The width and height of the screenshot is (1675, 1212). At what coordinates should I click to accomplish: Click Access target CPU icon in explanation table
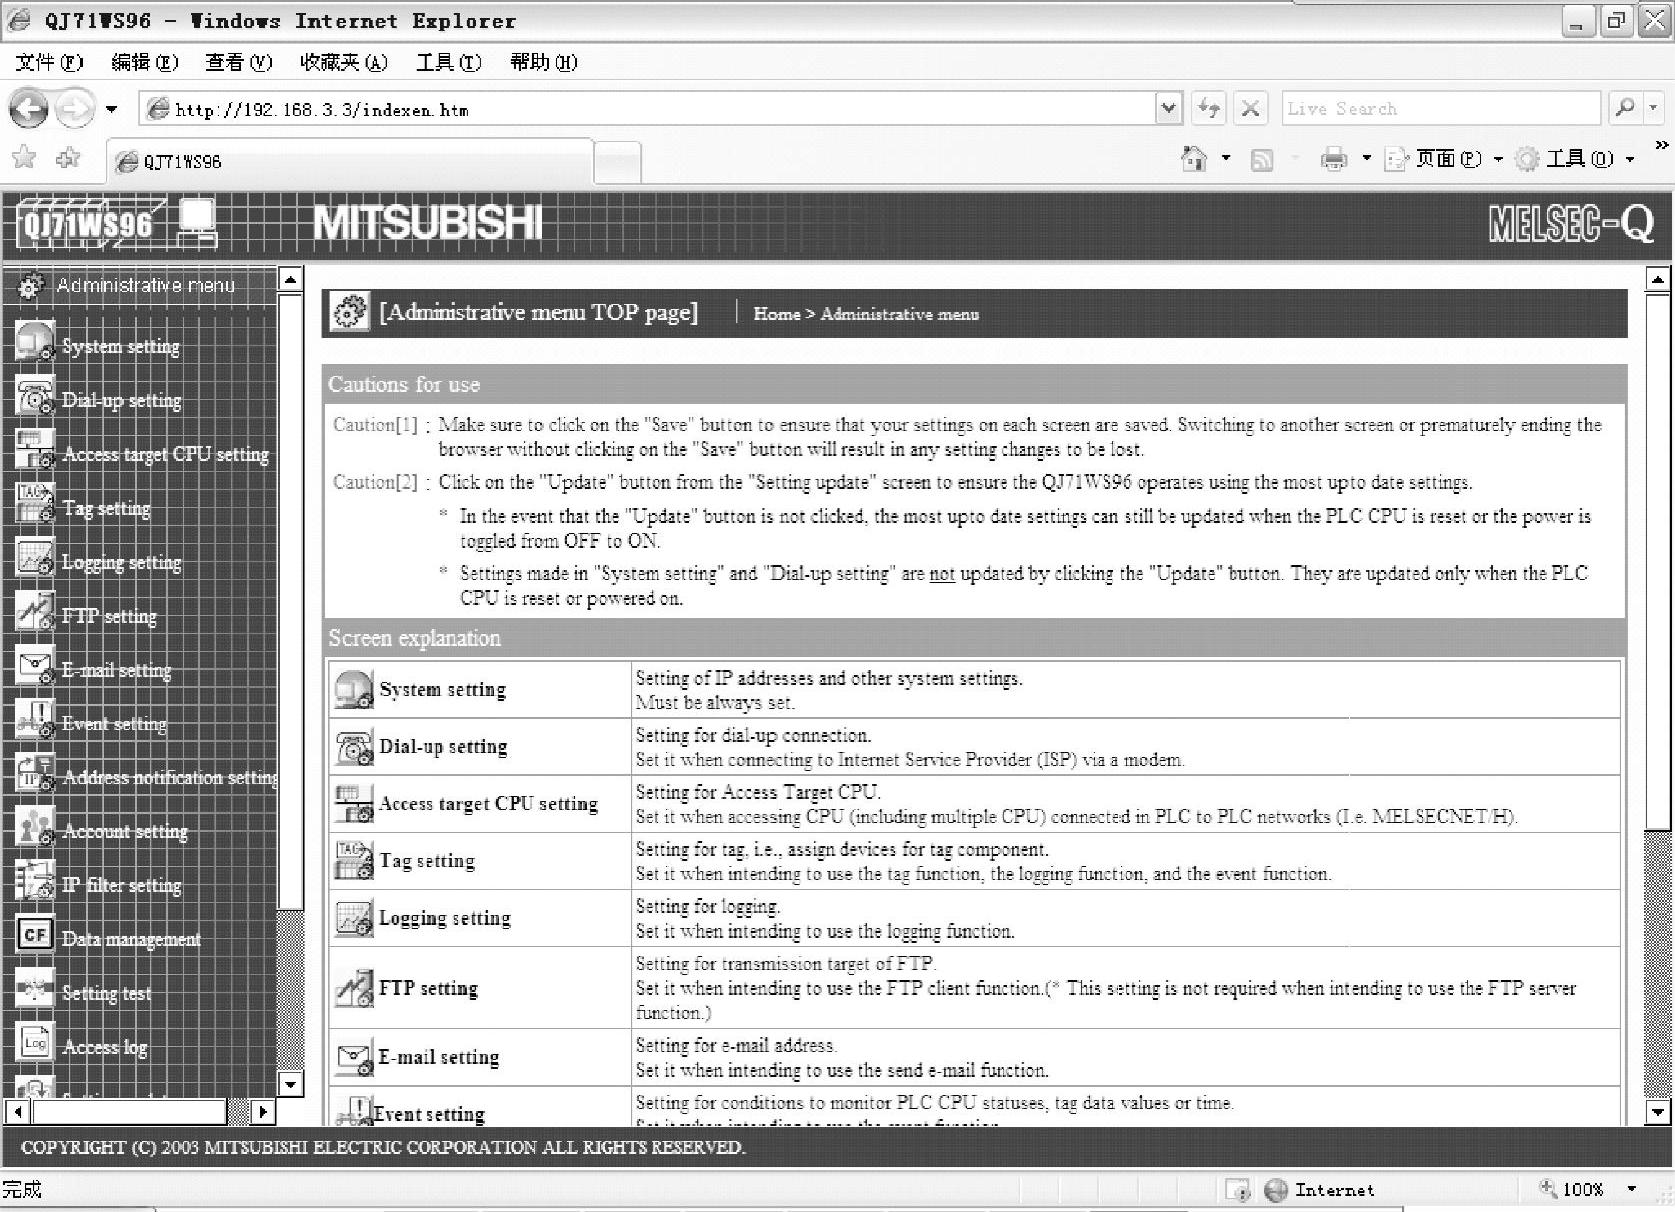[x=354, y=803]
